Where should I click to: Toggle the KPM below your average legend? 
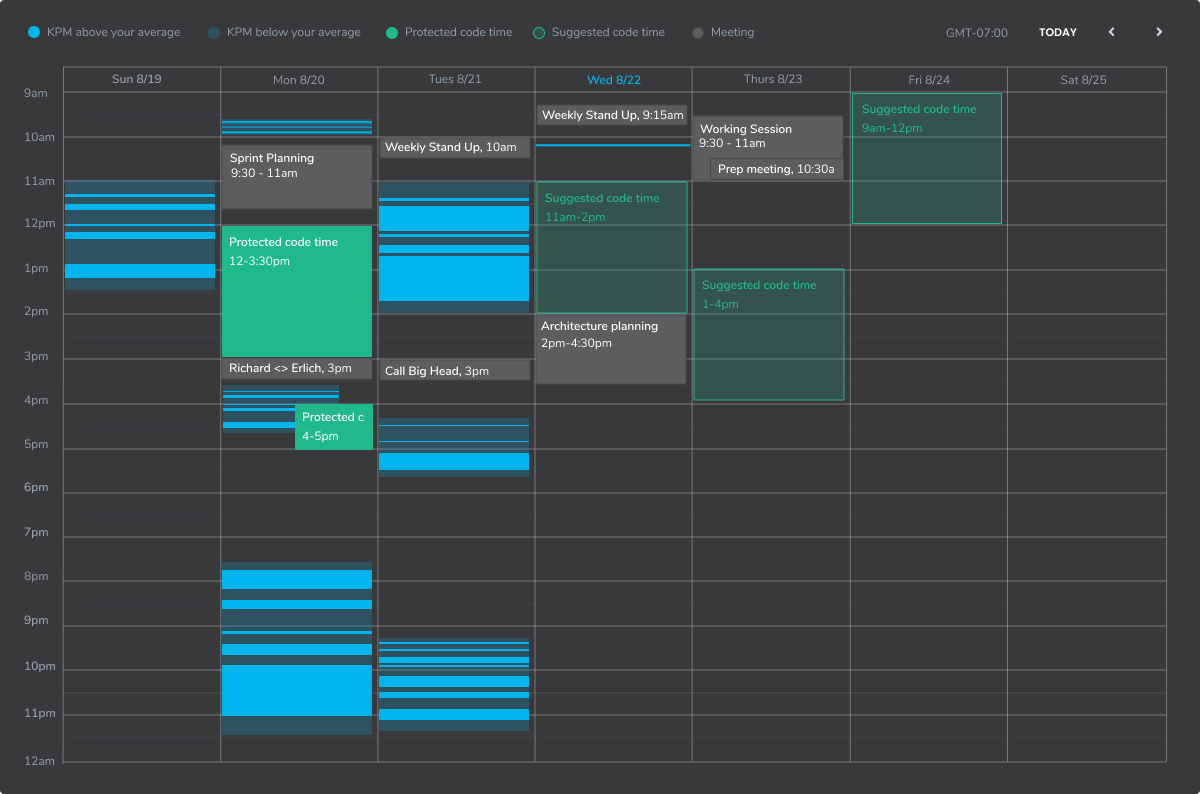pyautogui.click(x=284, y=32)
